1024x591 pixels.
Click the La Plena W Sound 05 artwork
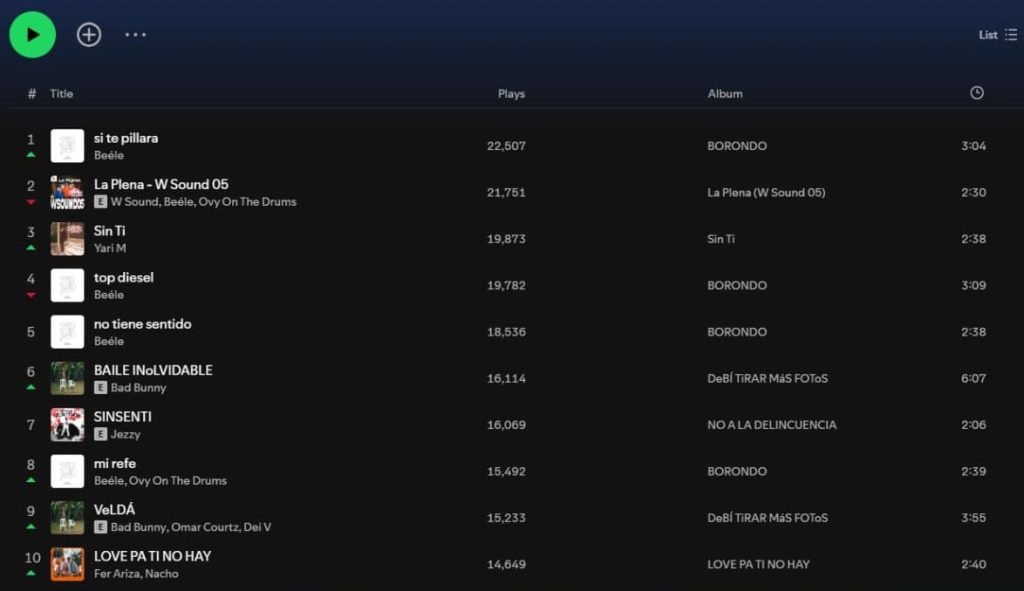67,192
